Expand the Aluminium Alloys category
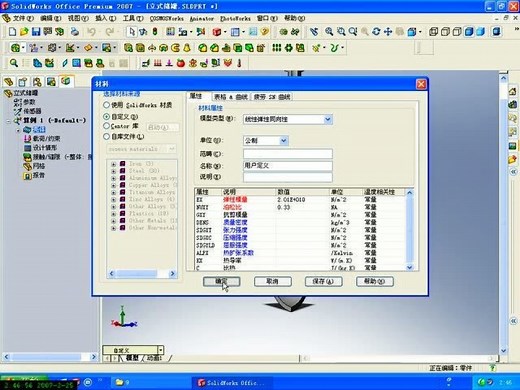The height and width of the screenshot is (390, 520). [114, 178]
